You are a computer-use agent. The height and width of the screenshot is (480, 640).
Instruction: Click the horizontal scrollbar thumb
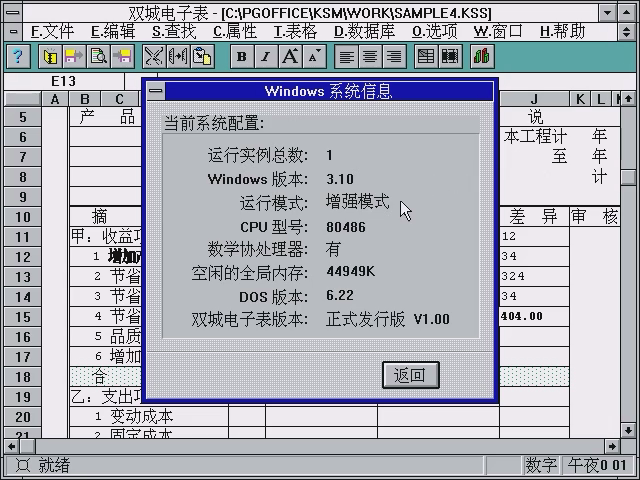click(x=28, y=447)
